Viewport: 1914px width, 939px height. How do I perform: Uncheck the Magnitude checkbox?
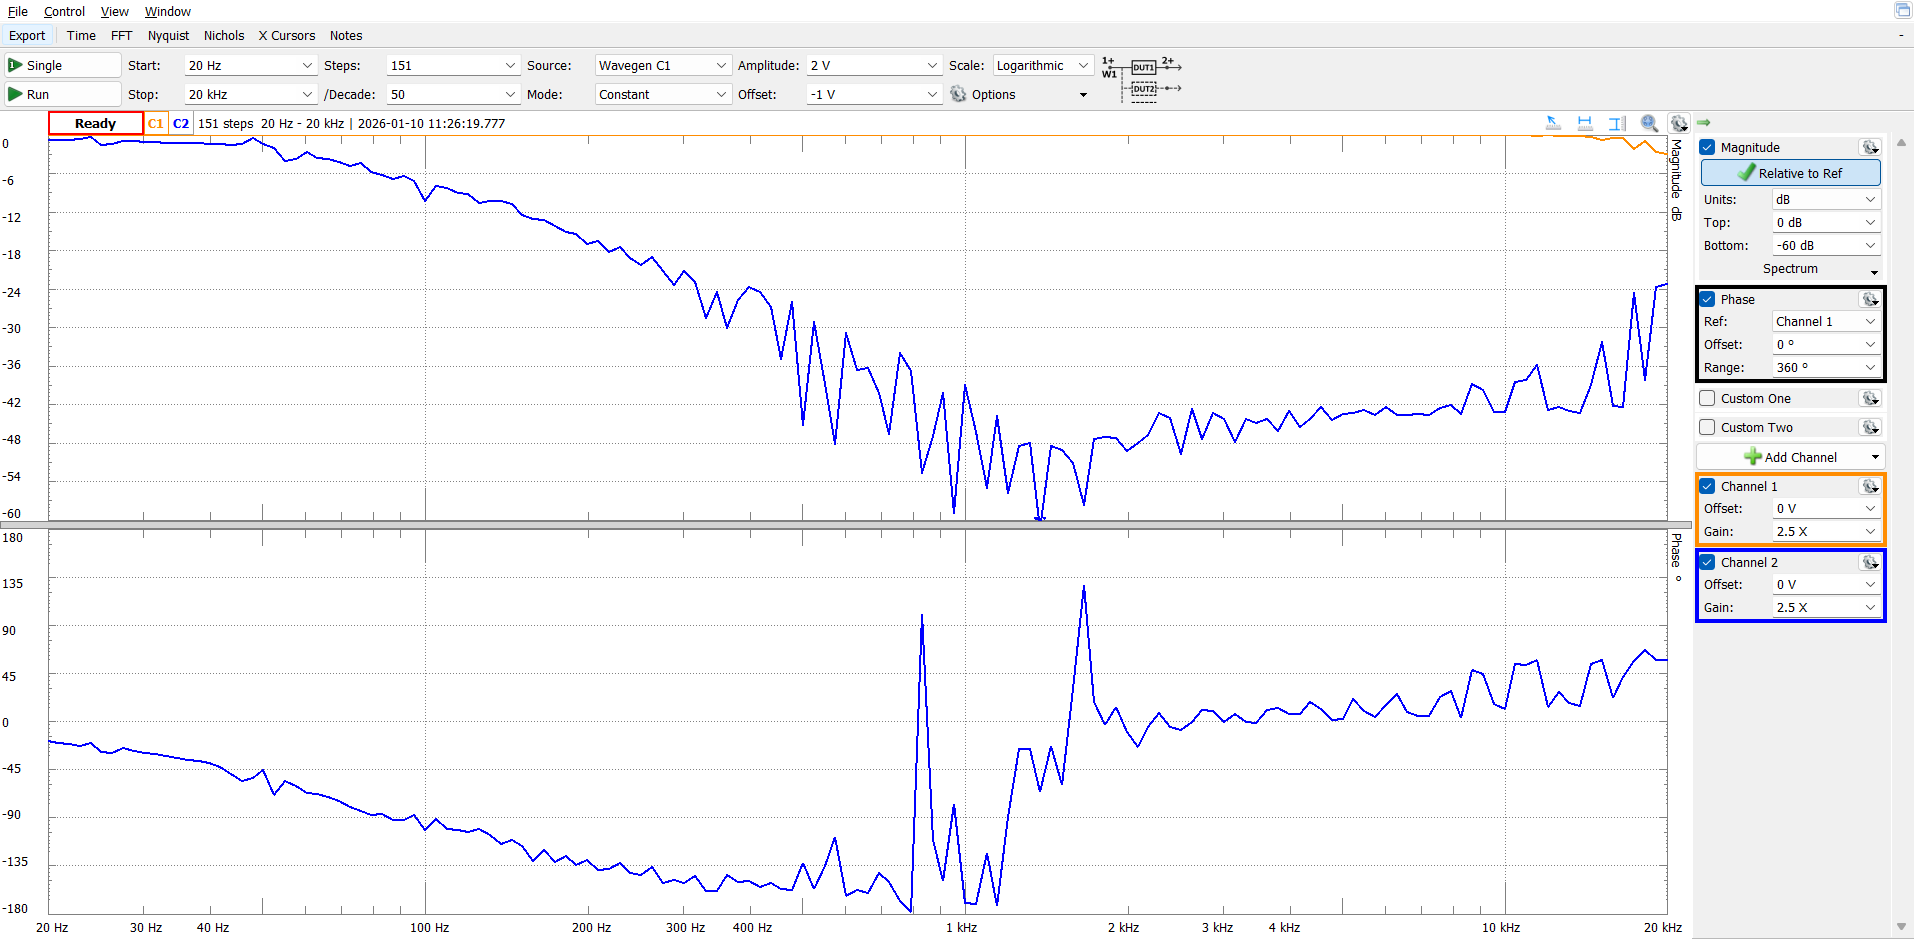(1707, 147)
